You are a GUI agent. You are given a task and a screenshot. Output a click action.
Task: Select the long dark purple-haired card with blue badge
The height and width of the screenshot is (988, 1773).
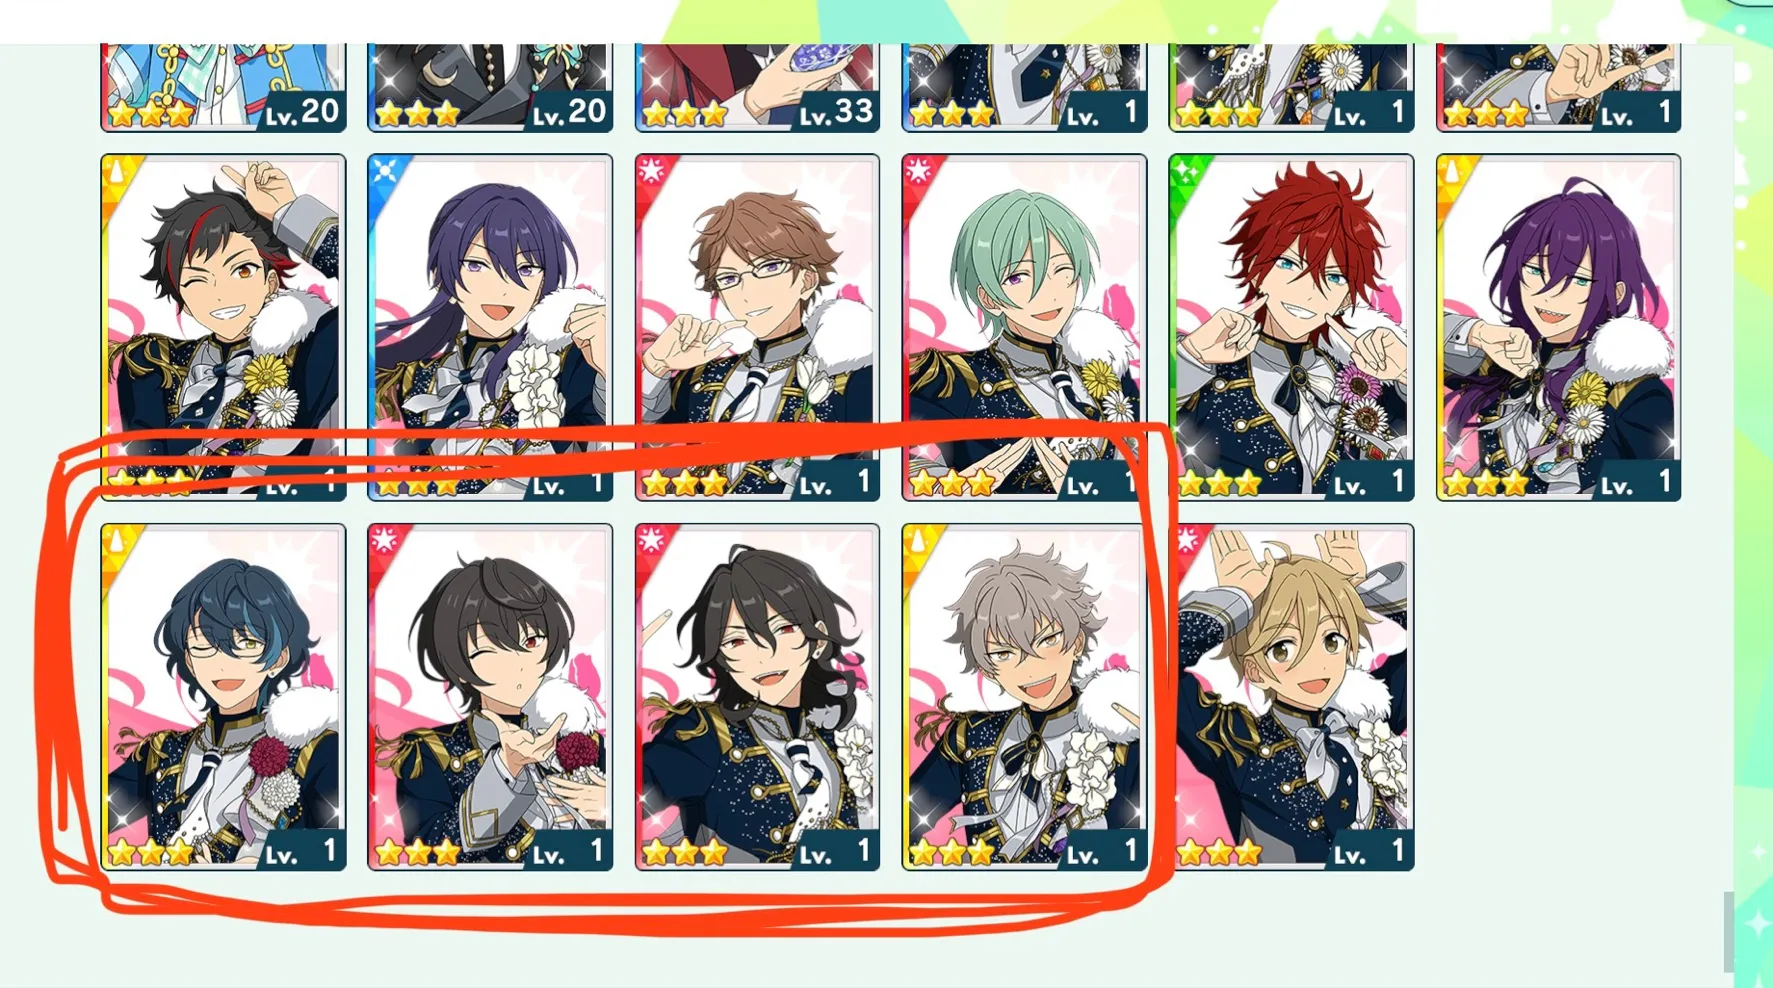click(x=490, y=327)
